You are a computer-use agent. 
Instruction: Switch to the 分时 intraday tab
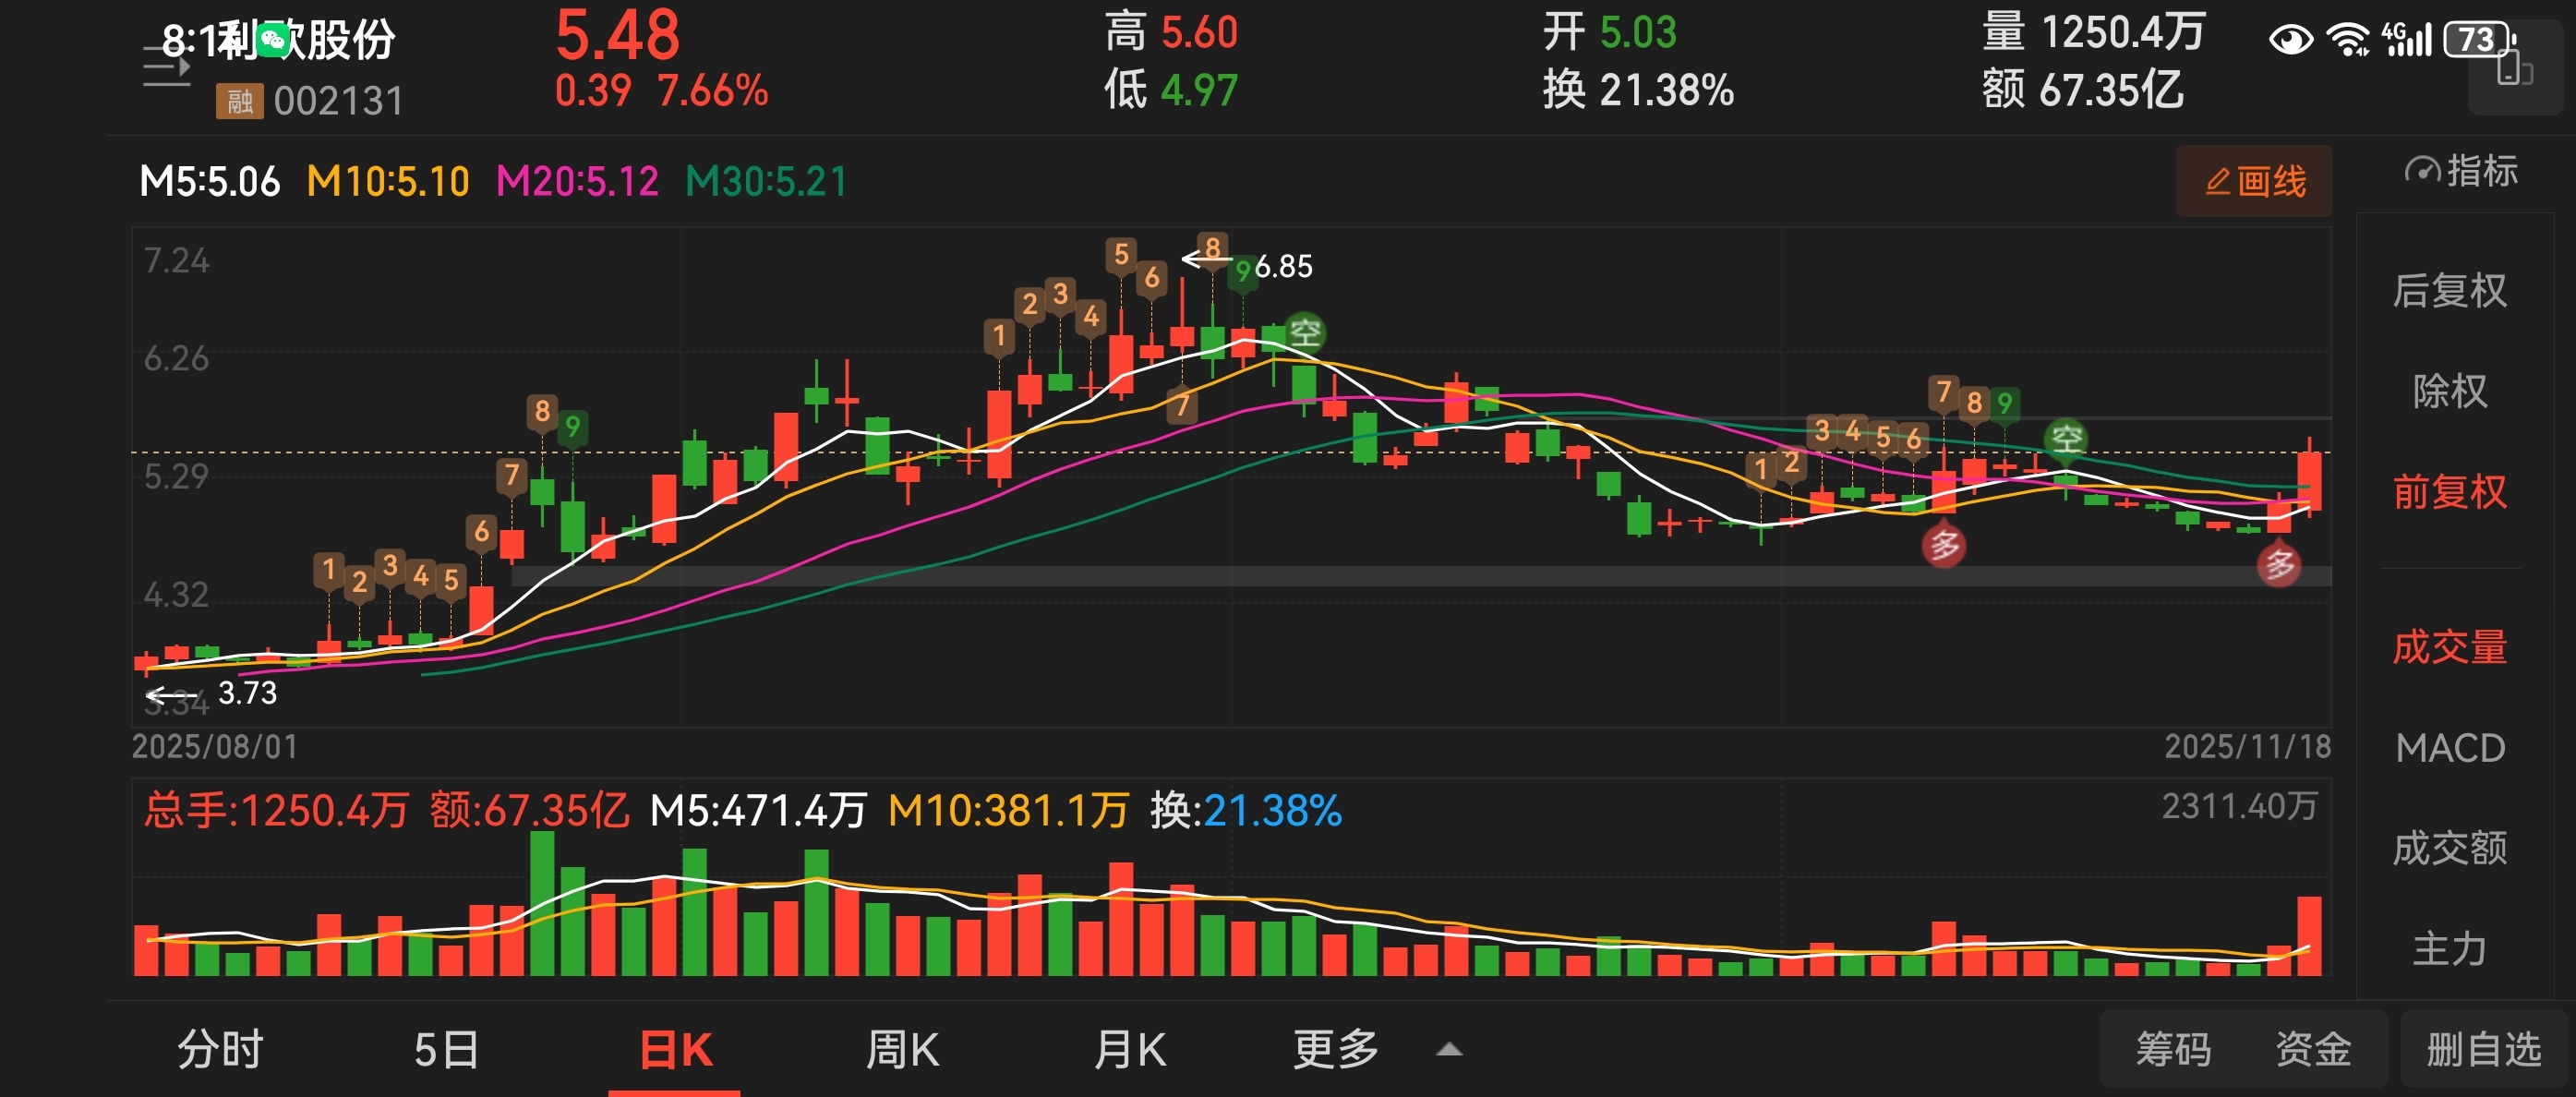(x=220, y=1050)
